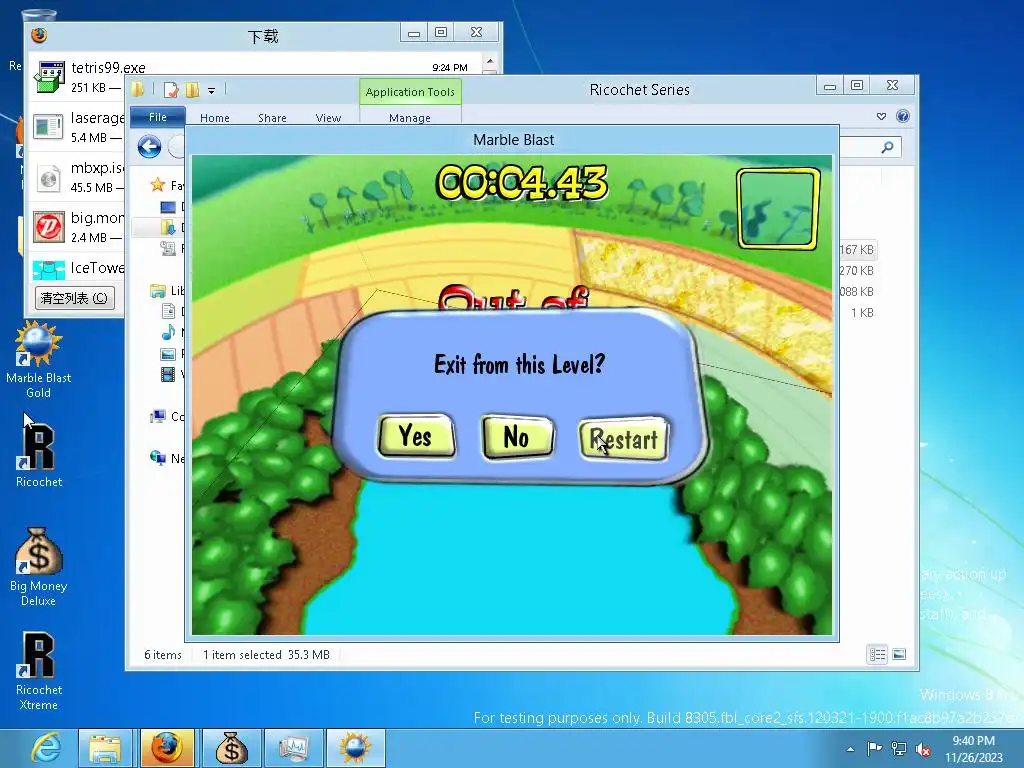Open the network tray icon
Viewport: 1024px width, 768px height.
coord(899,749)
